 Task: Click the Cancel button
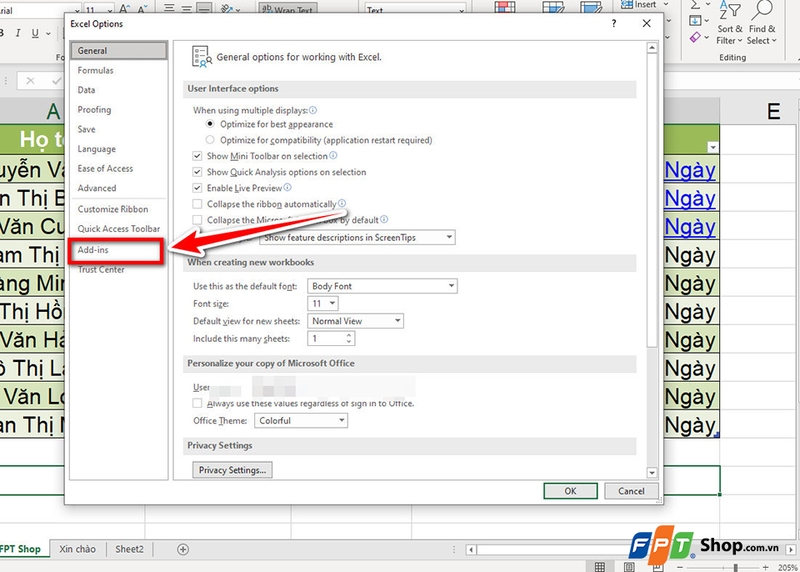click(631, 491)
